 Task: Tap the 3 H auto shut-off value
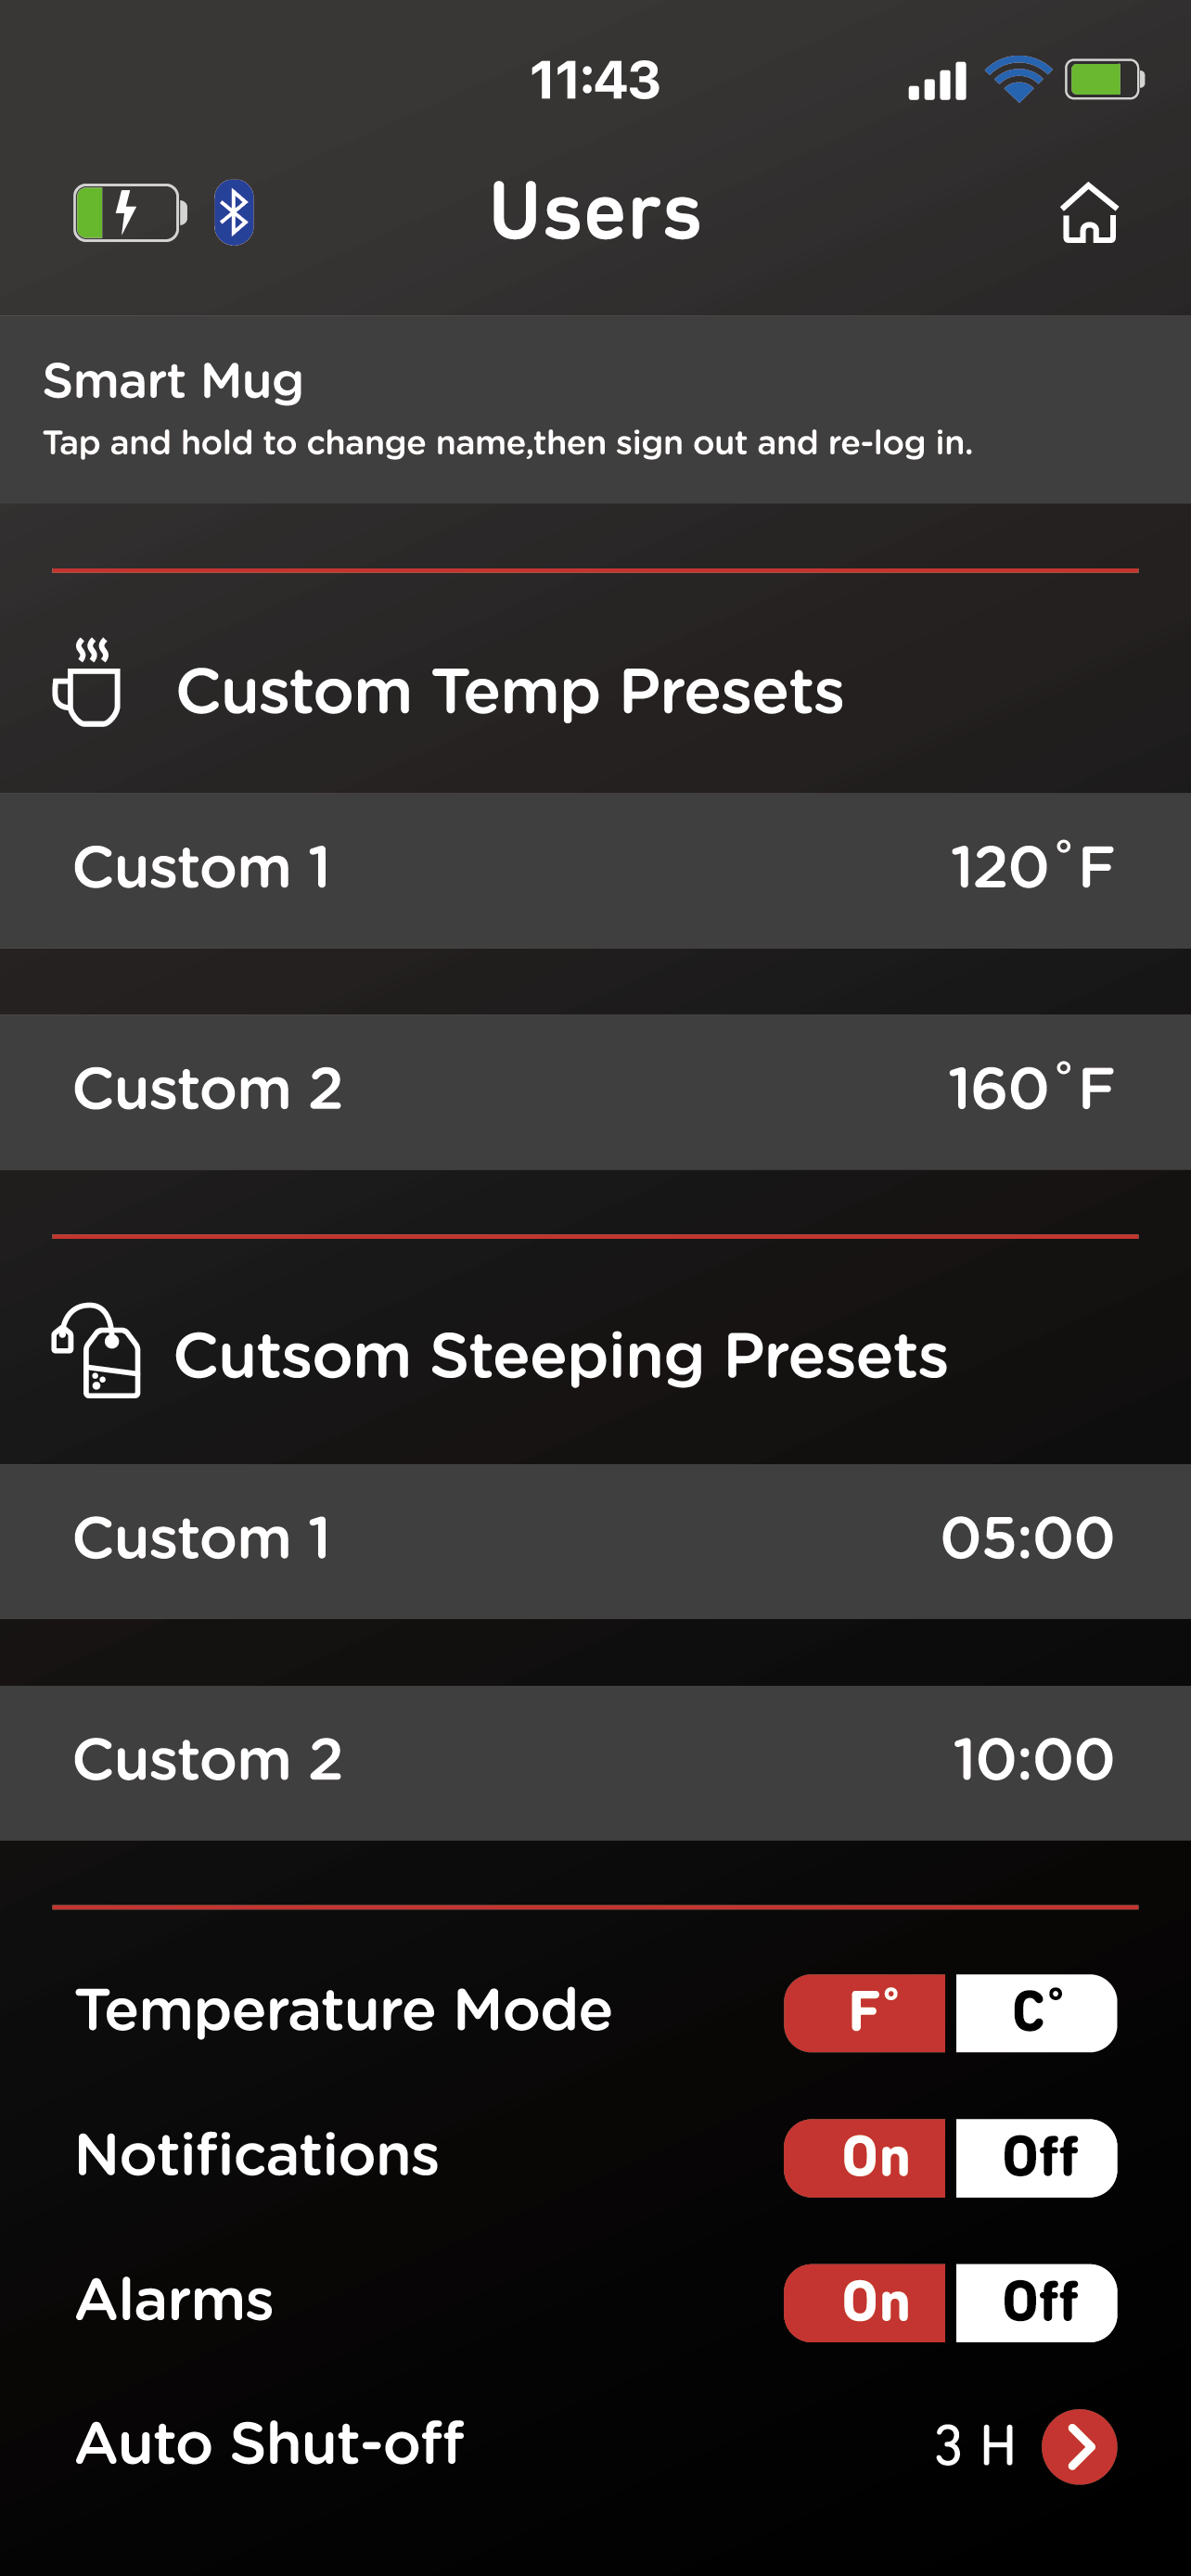tap(974, 2446)
